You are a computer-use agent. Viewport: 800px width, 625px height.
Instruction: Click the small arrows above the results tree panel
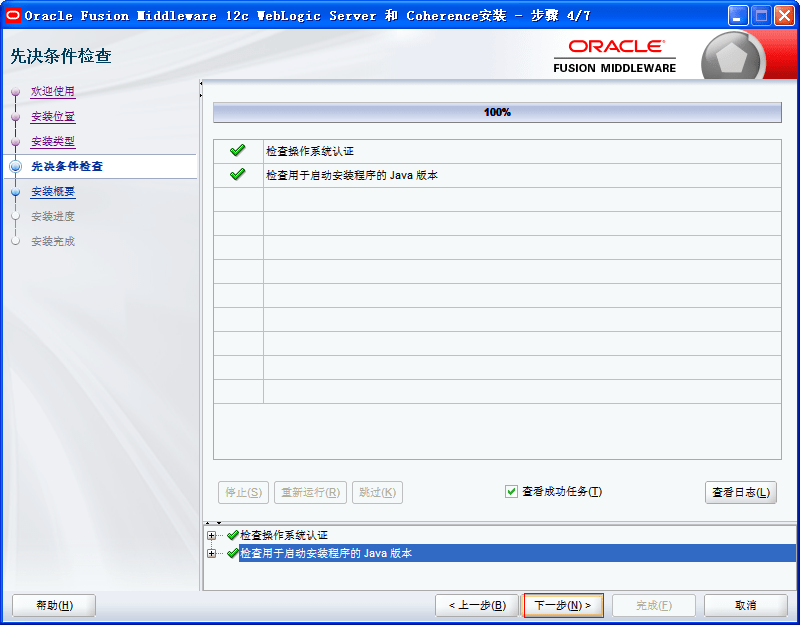[x=213, y=523]
